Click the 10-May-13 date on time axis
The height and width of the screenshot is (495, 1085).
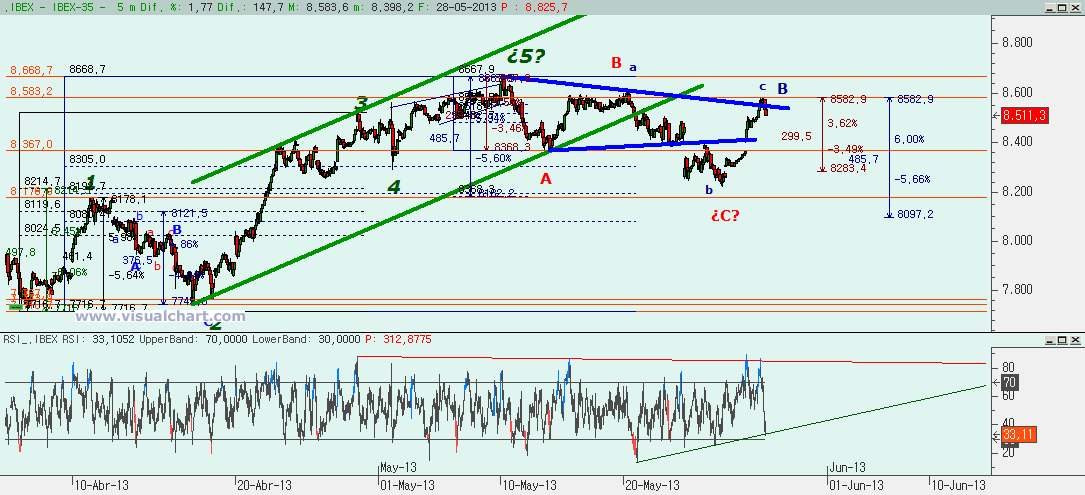coord(530,485)
